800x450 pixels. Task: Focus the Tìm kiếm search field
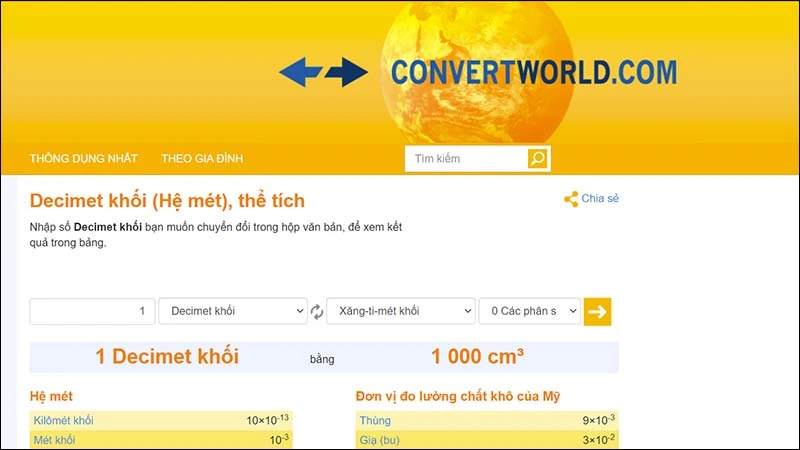tap(466, 159)
